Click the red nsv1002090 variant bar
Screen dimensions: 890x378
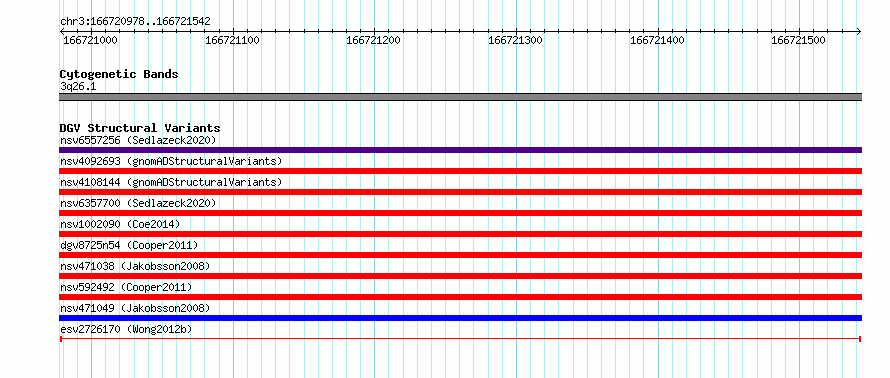[460, 234]
